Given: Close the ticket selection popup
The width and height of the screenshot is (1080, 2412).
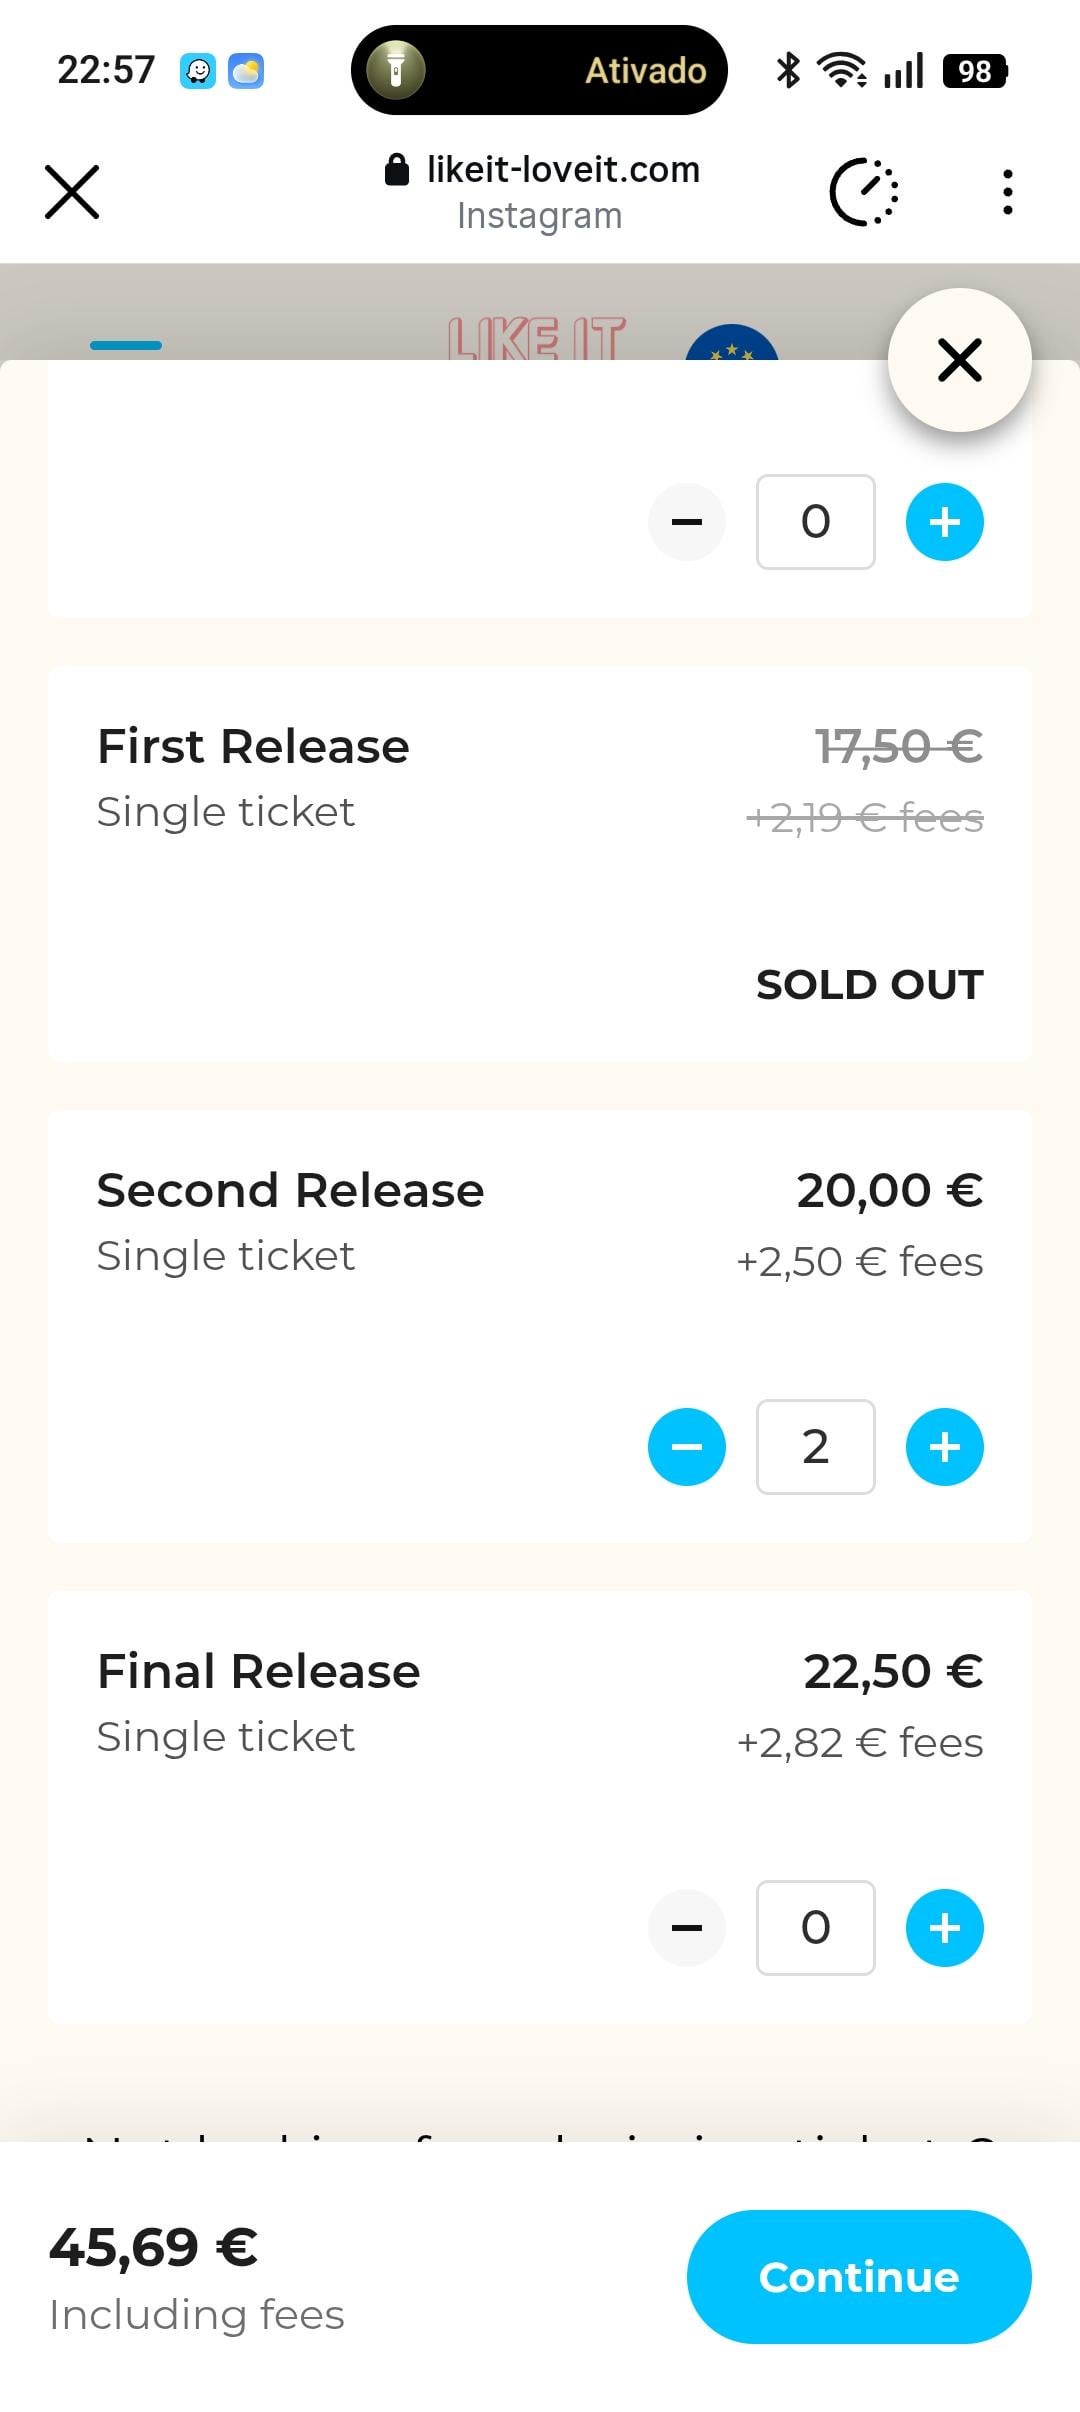Looking at the screenshot, I should pyautogui.click(x=959, y=360).
